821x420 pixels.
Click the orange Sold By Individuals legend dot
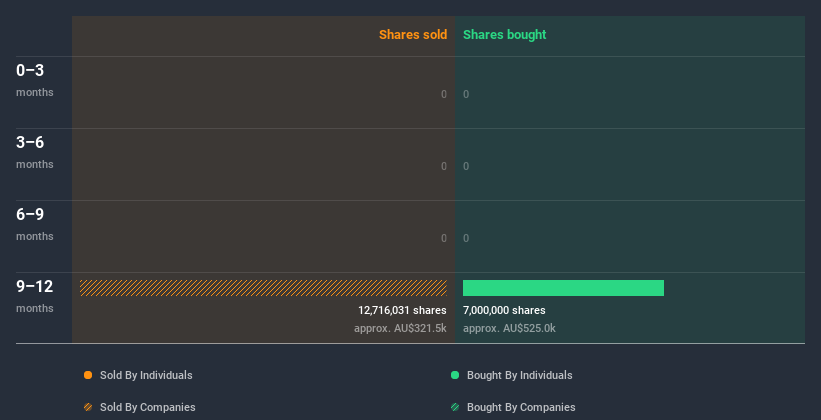88,375
